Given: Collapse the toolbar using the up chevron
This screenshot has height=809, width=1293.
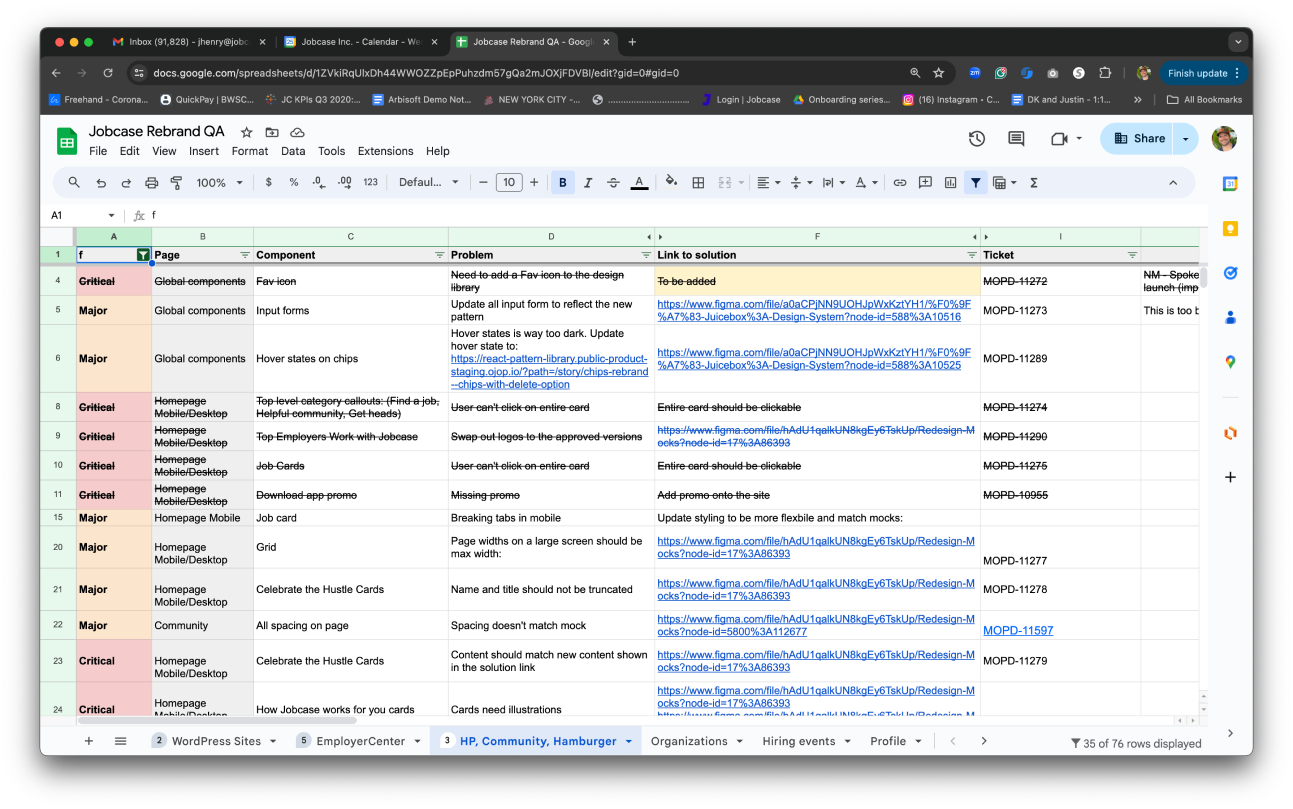Looking at the screenshot, I should 1173,183.
